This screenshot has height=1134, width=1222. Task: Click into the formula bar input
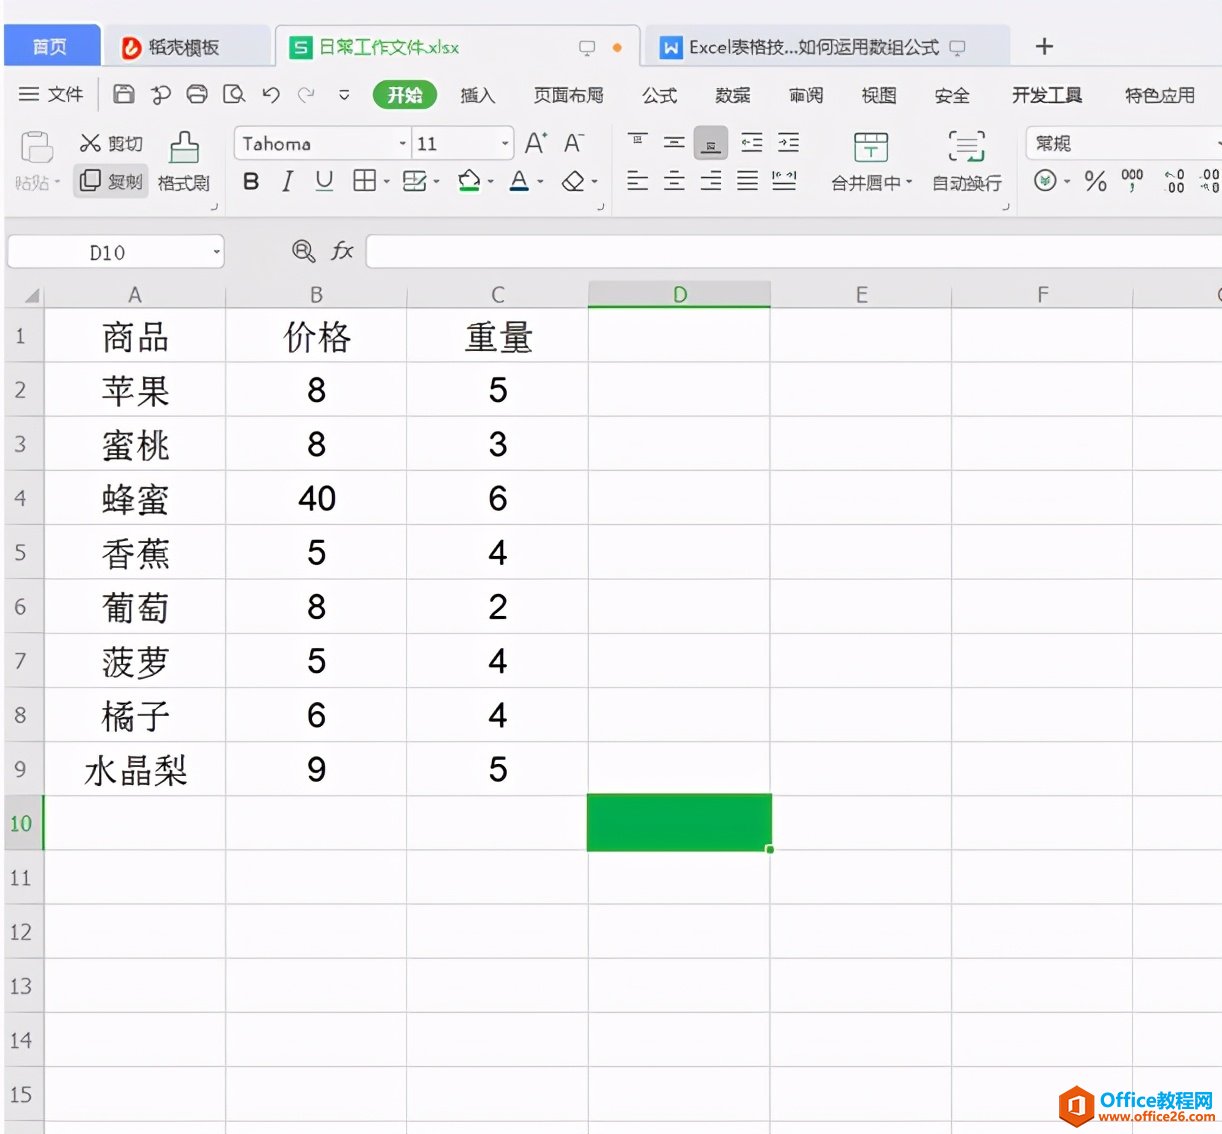pos(795,251)
